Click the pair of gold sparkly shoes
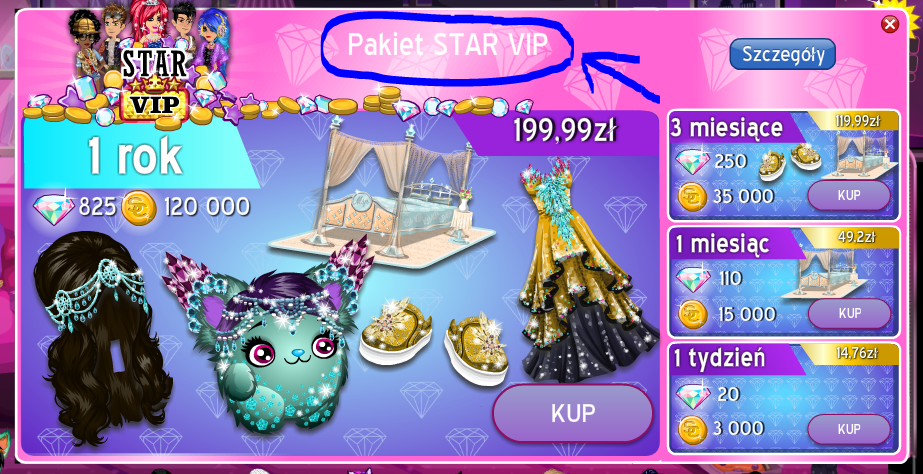The image size is (923, 474). pyautogui.click(x=434, y=340)
